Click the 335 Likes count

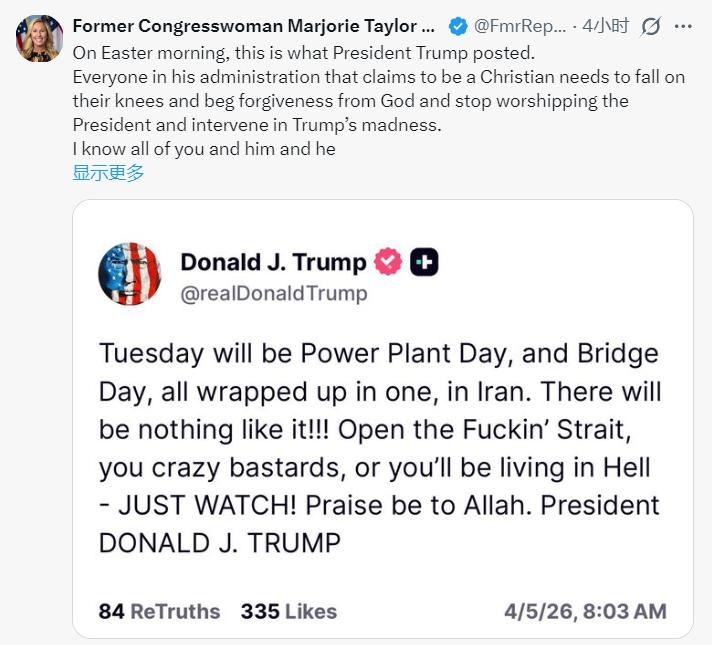288,611
